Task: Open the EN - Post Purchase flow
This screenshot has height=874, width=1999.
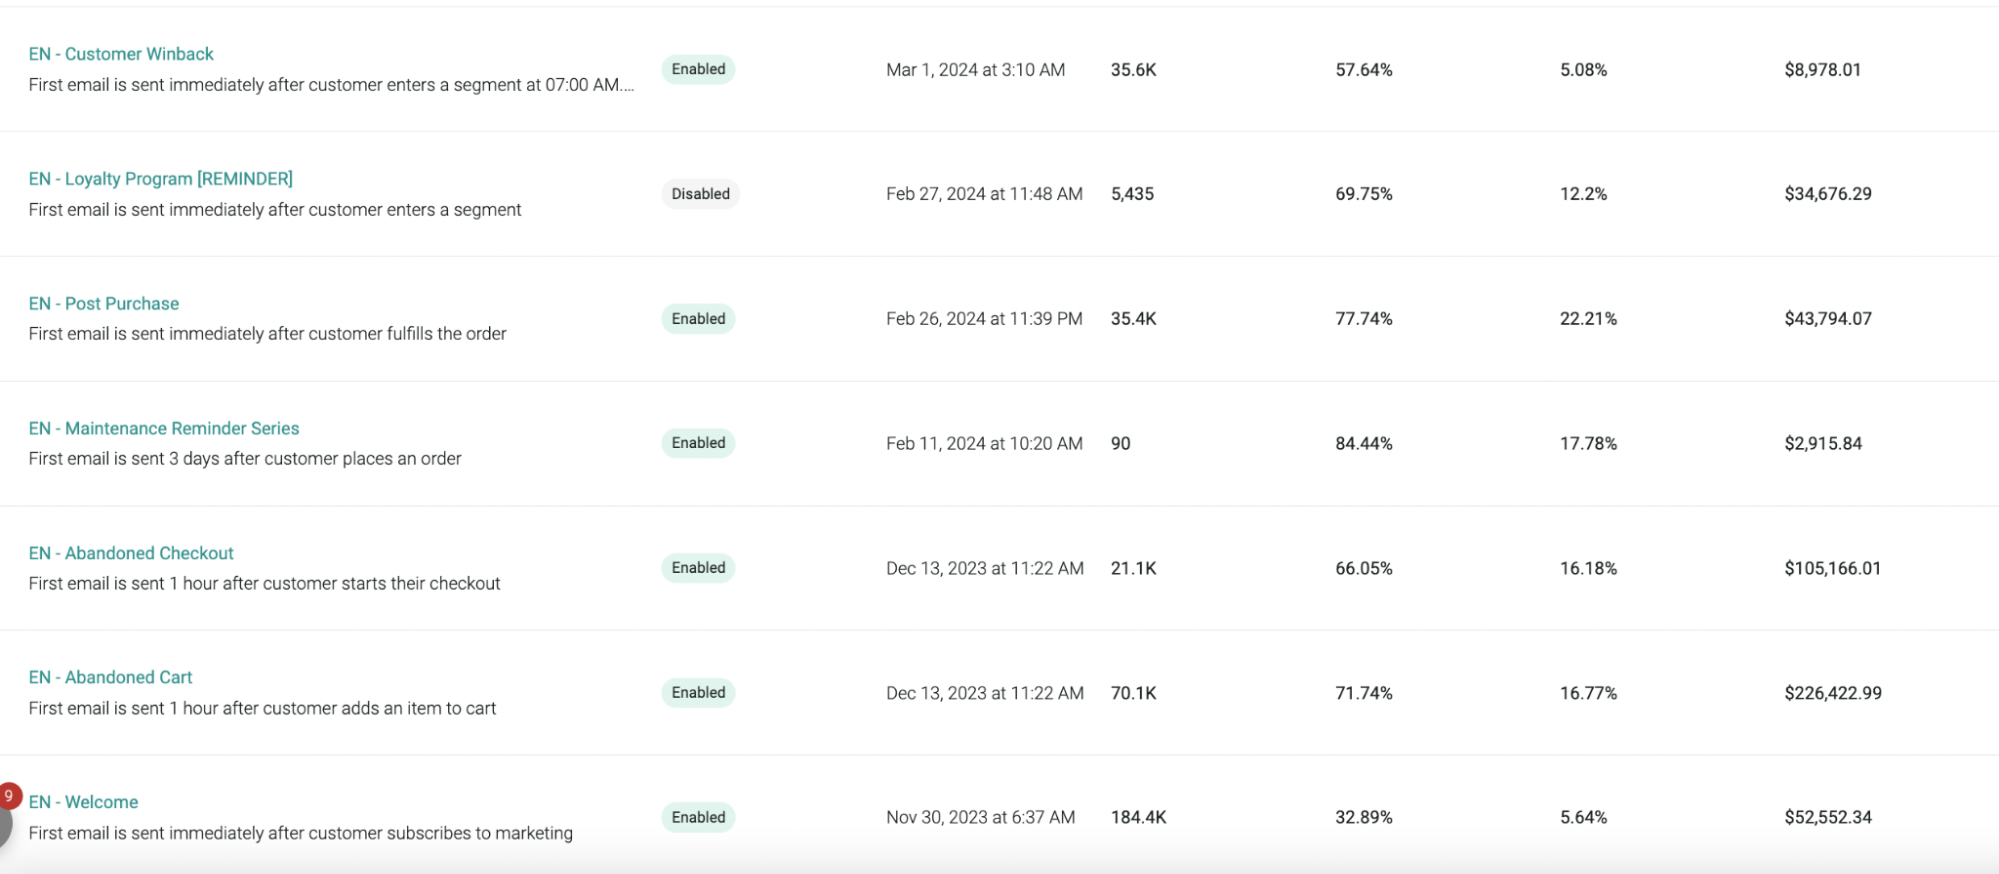Action: click(104, 304)
